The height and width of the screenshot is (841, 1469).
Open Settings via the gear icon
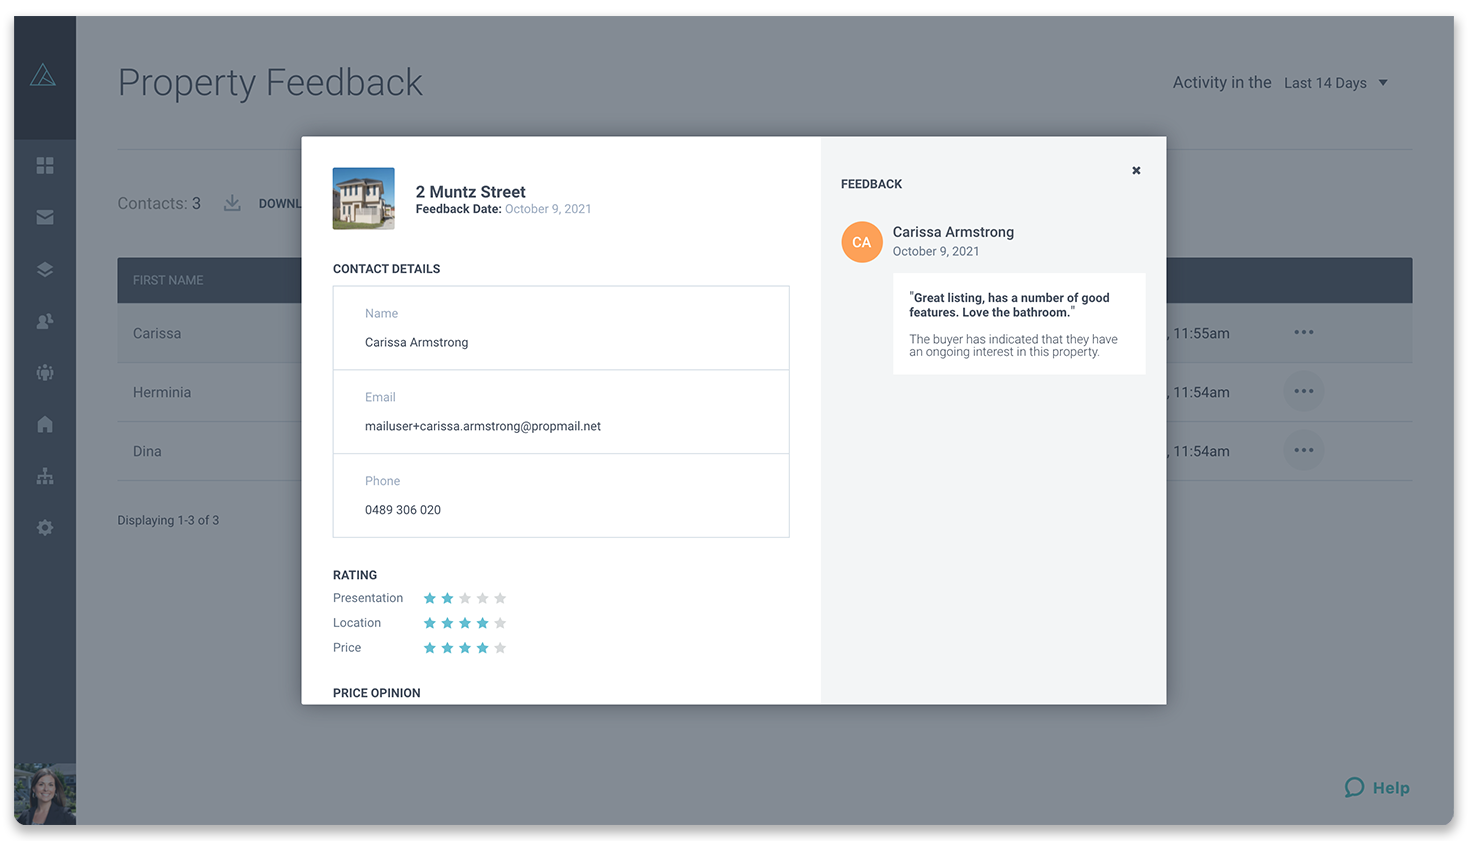click(45, 527)
